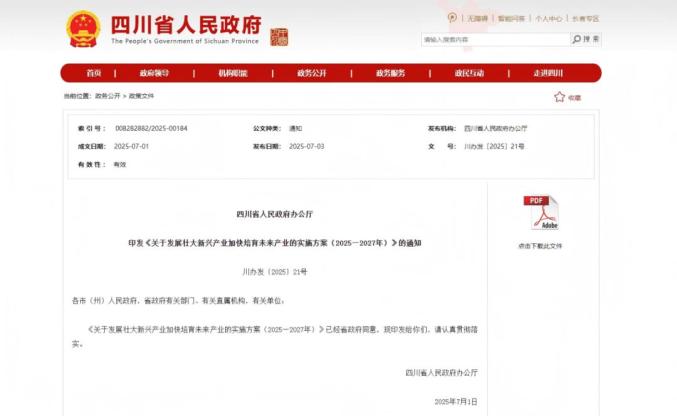
Task: Select 政民互动 in the red navbar
Action: (x=469, y=73)
